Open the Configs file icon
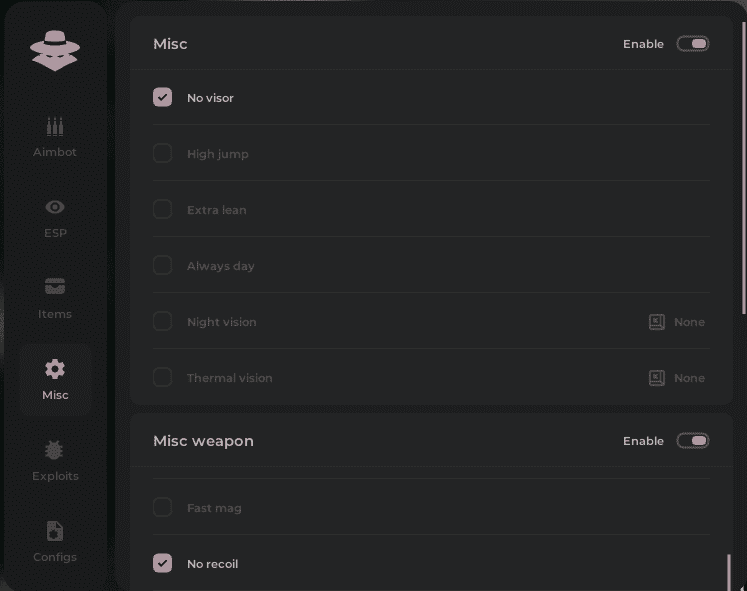The width and height of the screenshot is (747, 591). (55, 531)
